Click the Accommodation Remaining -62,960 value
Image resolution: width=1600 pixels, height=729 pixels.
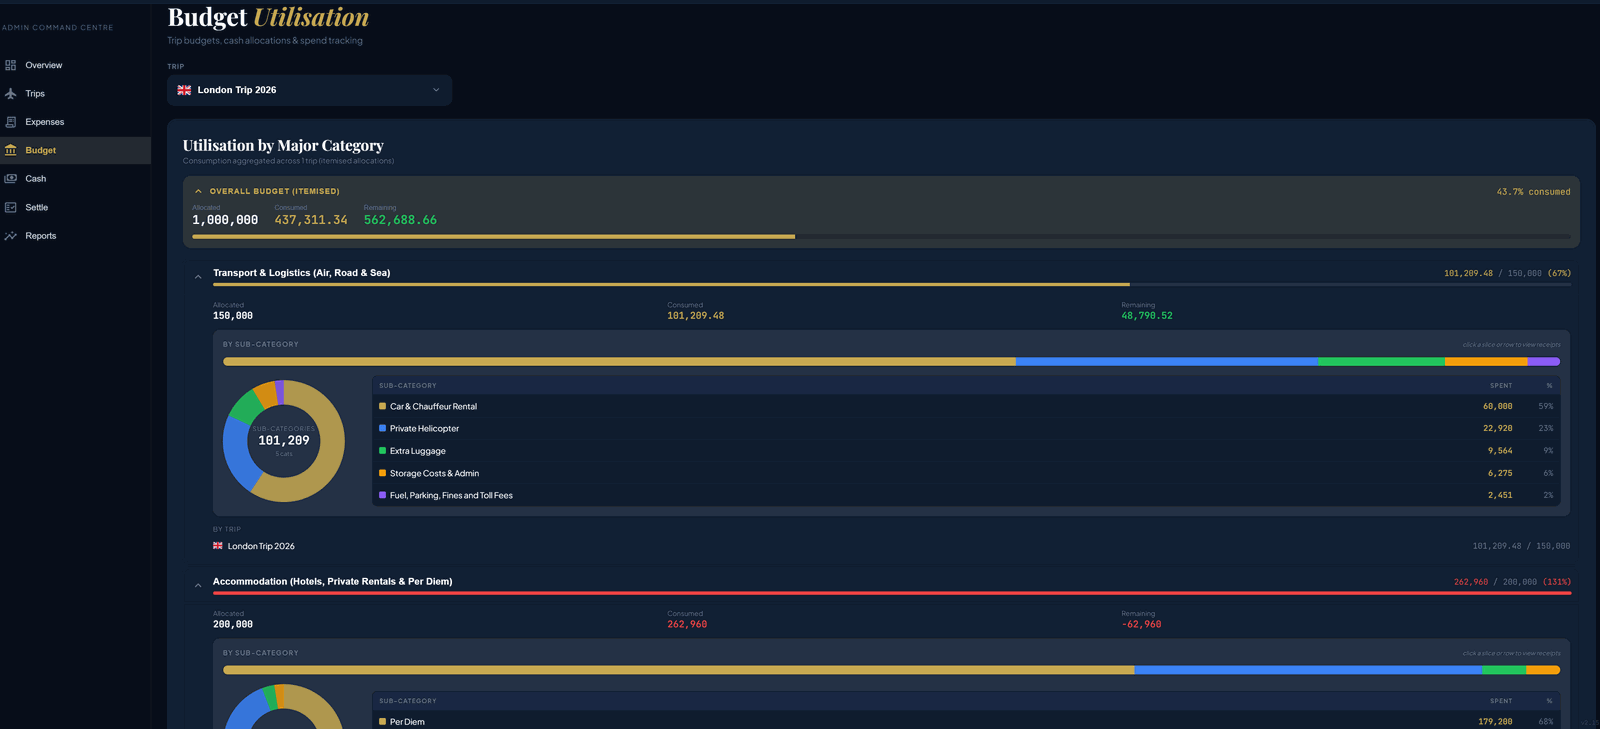1141,624
